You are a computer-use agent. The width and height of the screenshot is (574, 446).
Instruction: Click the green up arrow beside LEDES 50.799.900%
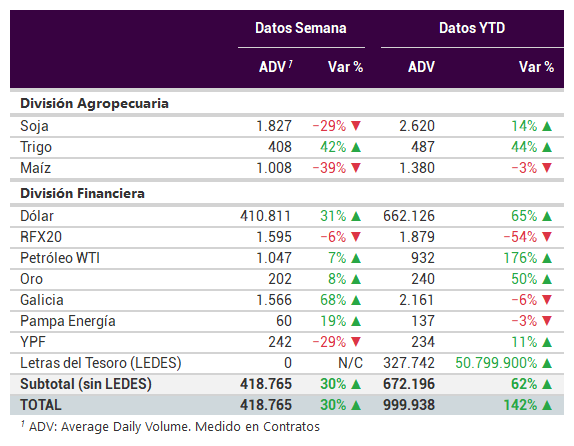(x=547, y=363)
